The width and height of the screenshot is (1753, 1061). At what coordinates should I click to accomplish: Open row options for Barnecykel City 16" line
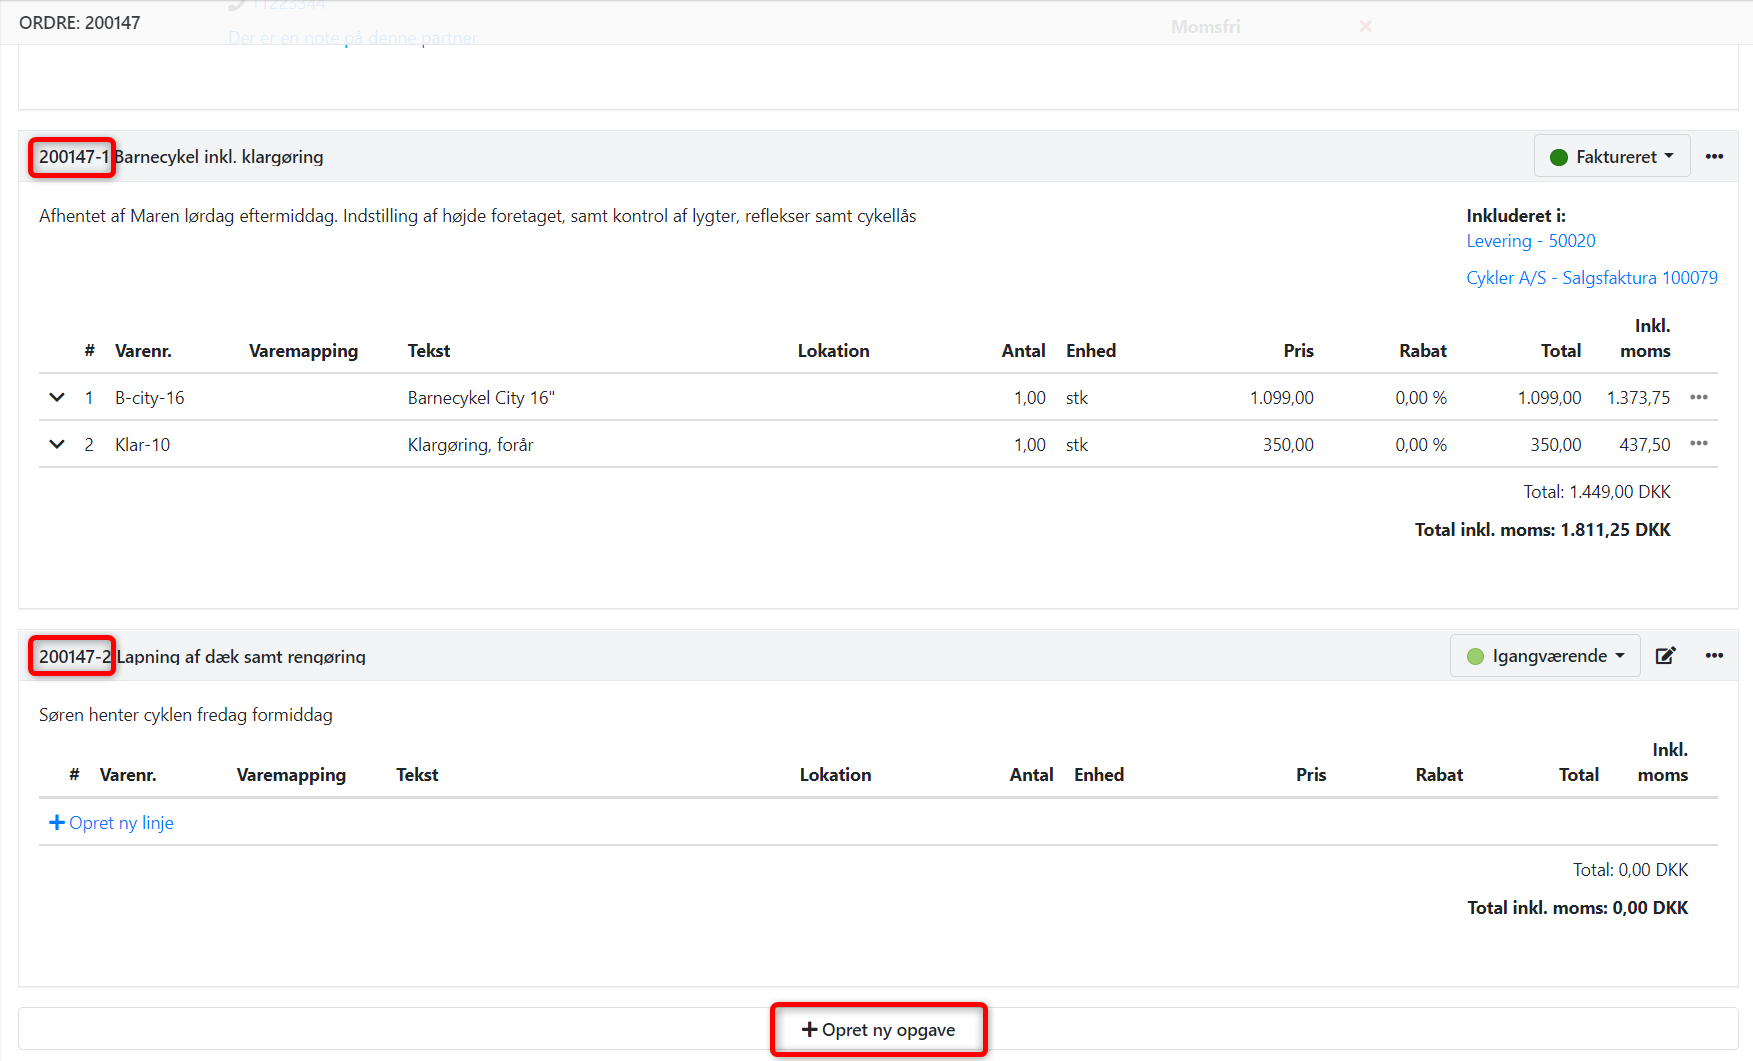(x=1698, y=397)
